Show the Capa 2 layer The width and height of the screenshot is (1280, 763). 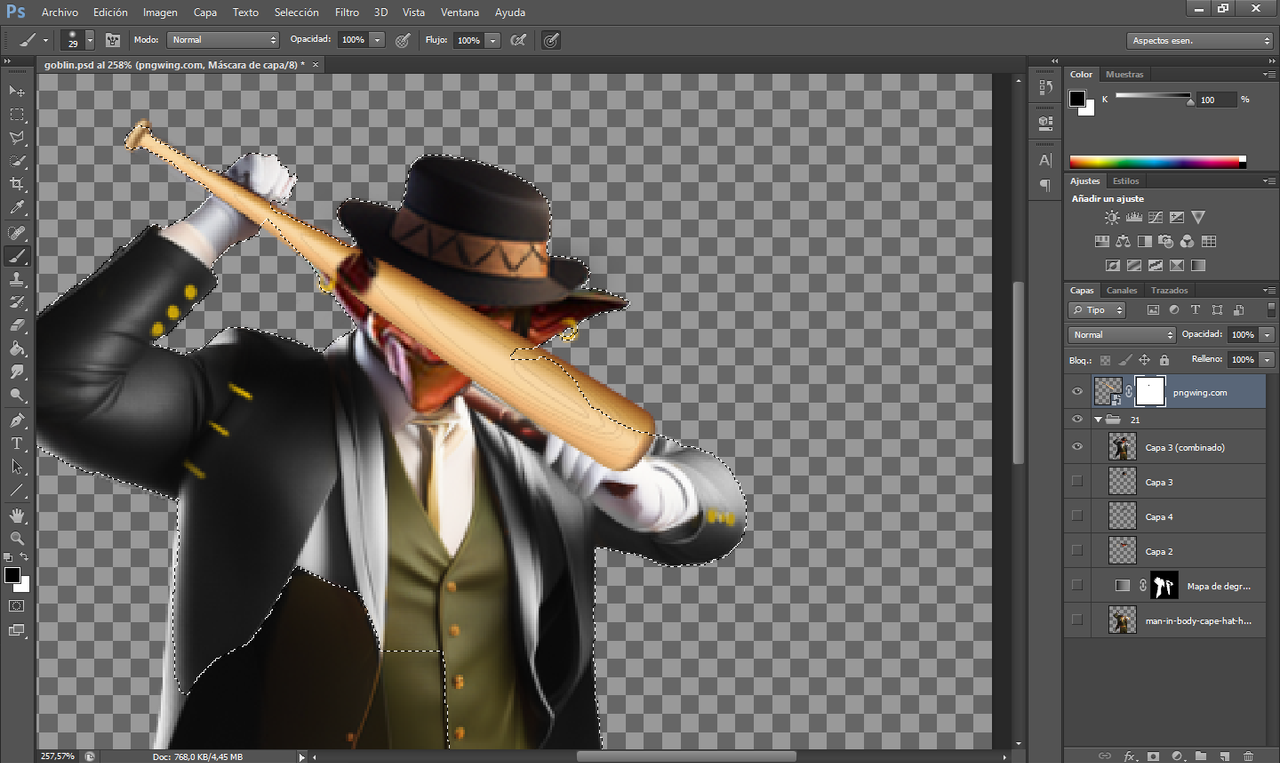click(x=1077, y=551)
